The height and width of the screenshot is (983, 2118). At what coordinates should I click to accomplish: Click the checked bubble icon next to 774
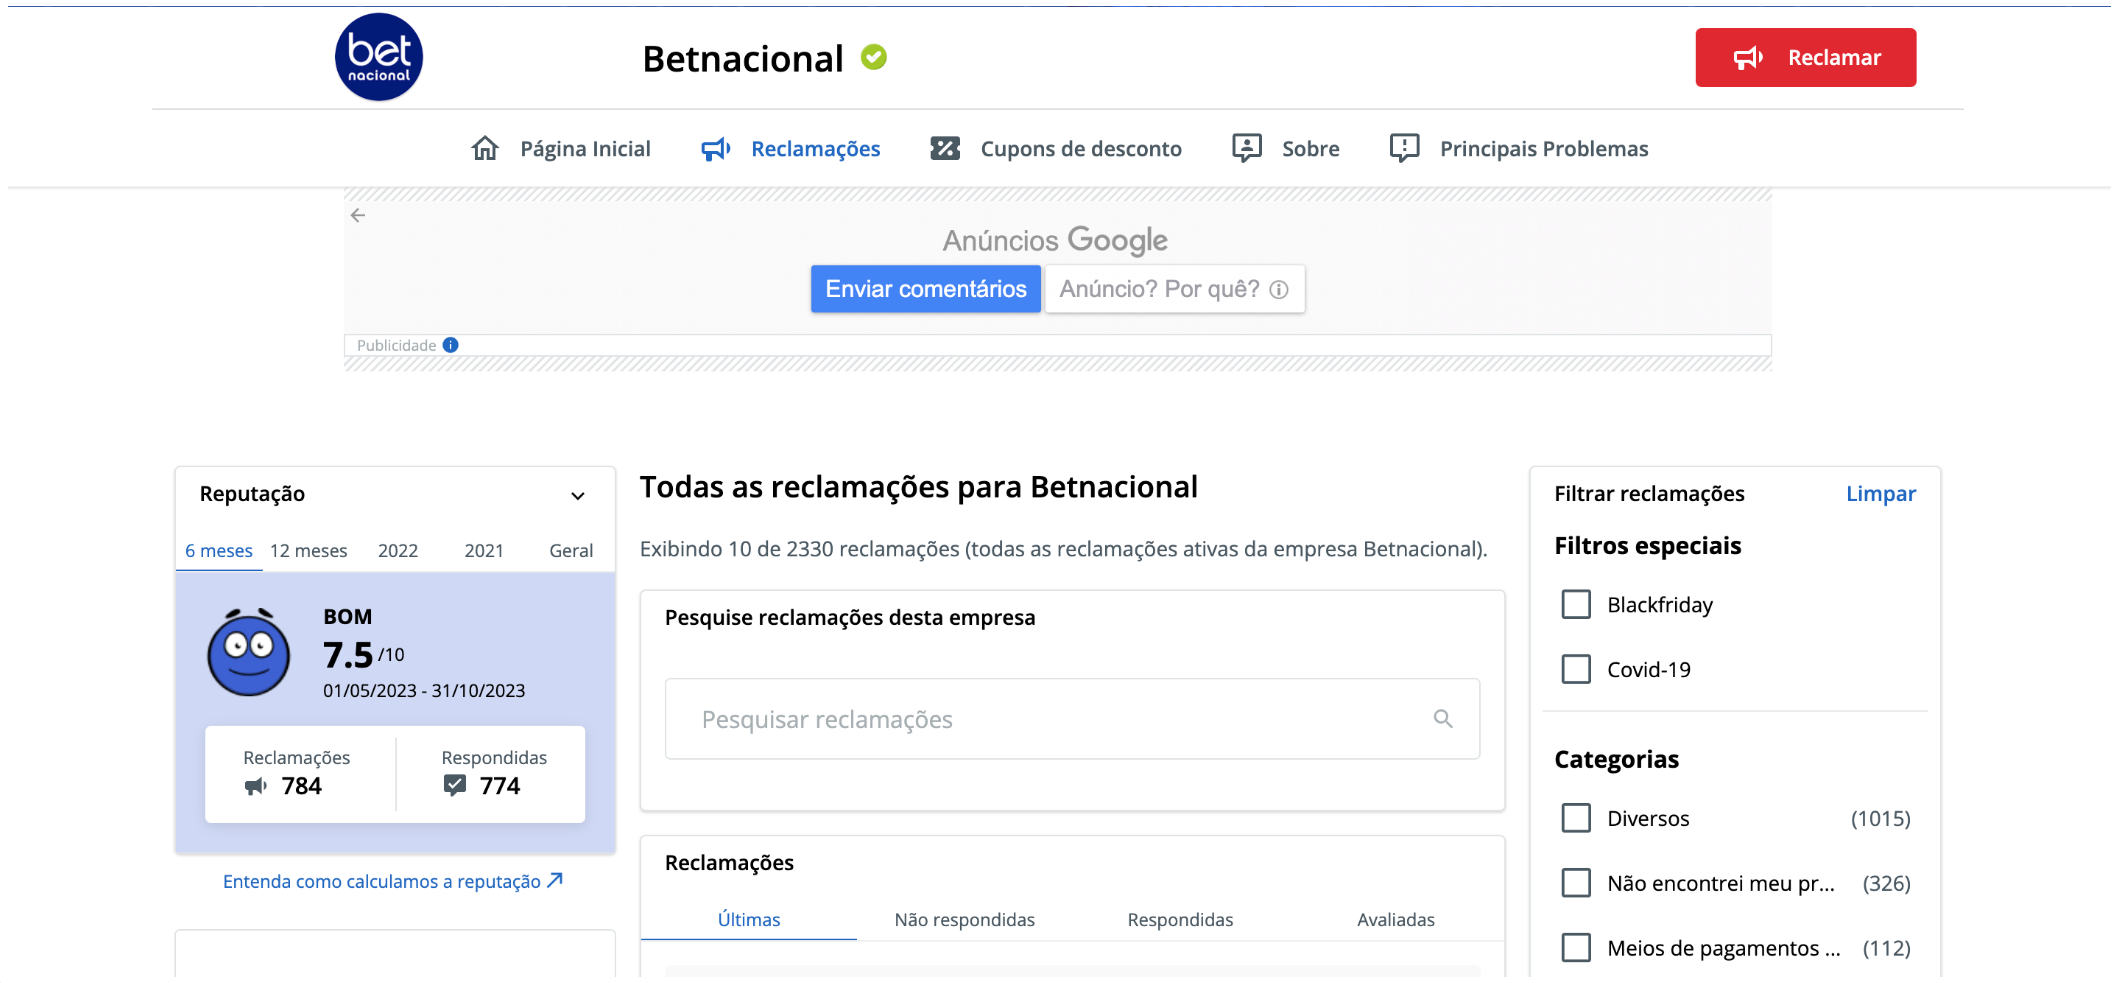455,785
